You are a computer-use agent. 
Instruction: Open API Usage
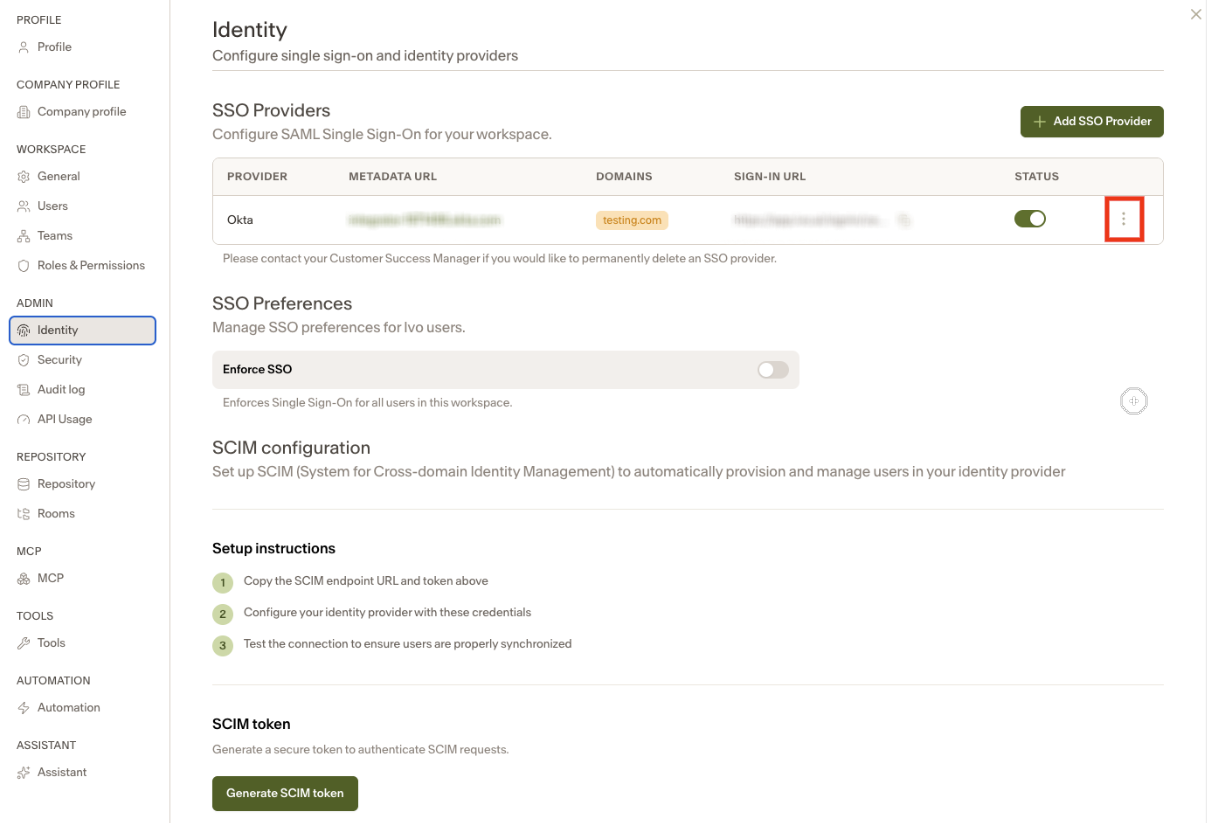(x=64, y=420)
